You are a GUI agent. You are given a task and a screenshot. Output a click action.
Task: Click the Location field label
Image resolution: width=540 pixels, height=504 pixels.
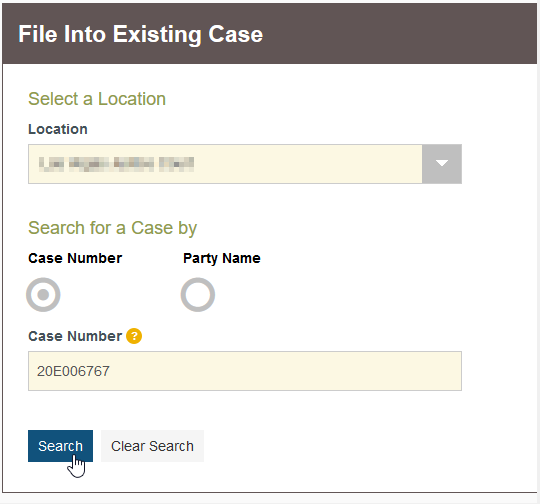(58, 129)
